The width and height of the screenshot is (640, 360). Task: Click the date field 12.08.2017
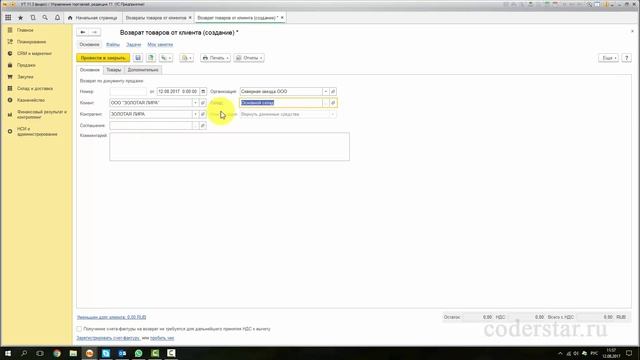point(178,91)
